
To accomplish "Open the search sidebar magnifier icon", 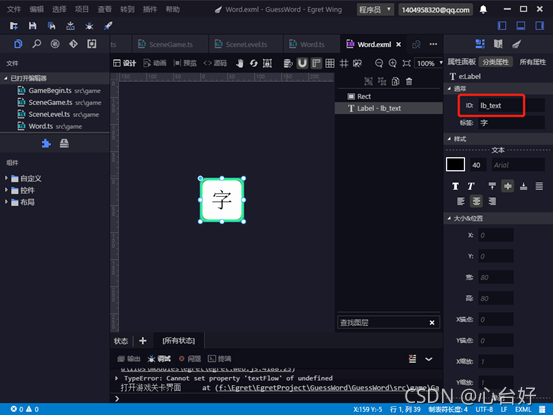I will tap(36, 44).
